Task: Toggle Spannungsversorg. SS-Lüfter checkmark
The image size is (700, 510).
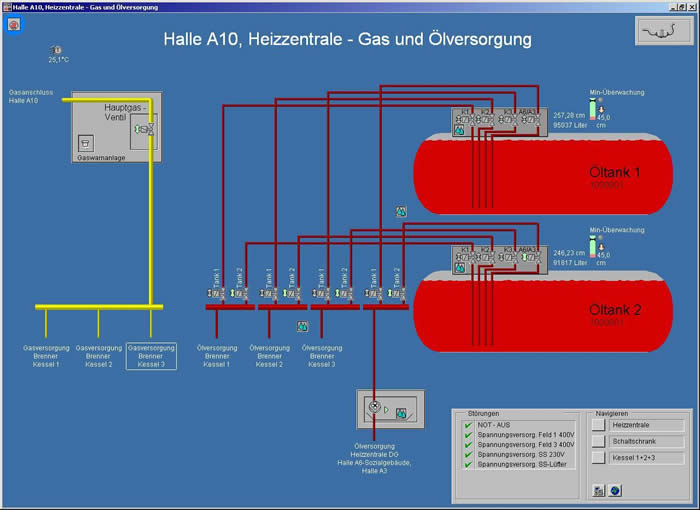Action: tap(467, 464)
